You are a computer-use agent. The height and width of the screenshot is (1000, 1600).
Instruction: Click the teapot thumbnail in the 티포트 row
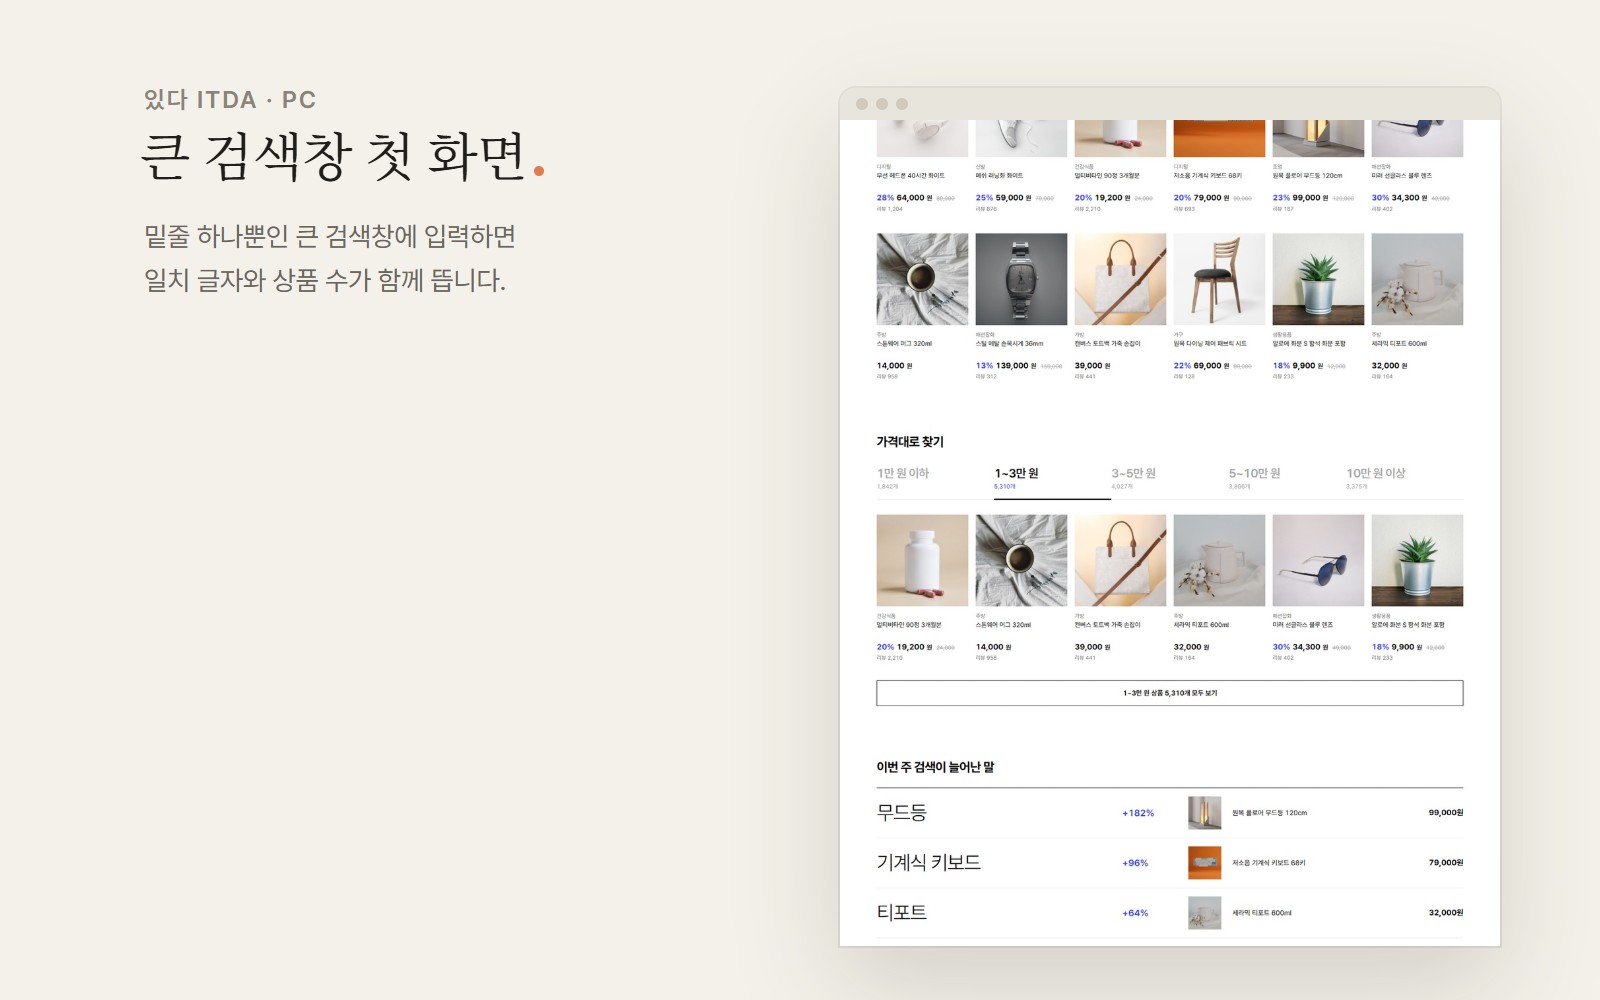1204,912
